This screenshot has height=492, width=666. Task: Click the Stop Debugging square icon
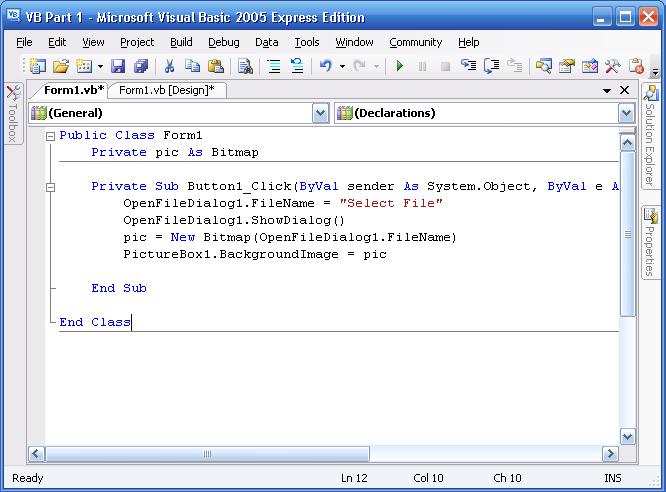[x=445, y=66]
